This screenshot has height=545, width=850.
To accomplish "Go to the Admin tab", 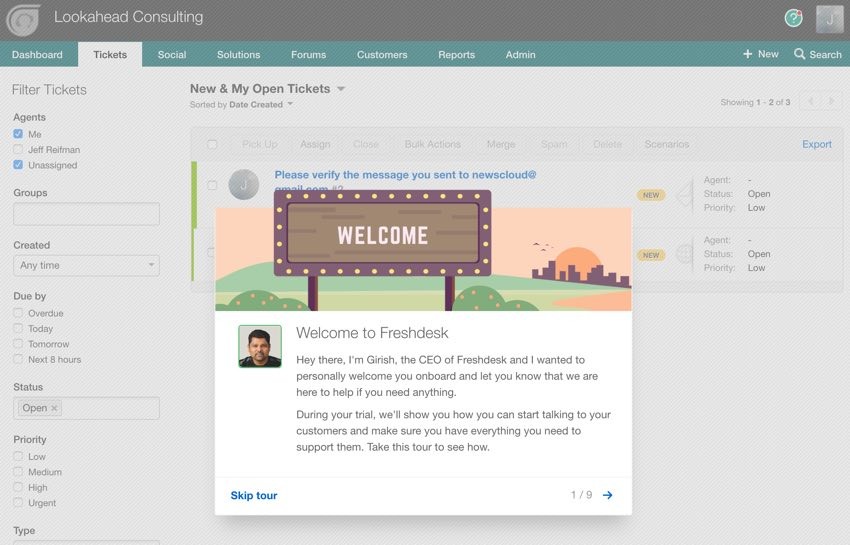I will click(520, 54).
